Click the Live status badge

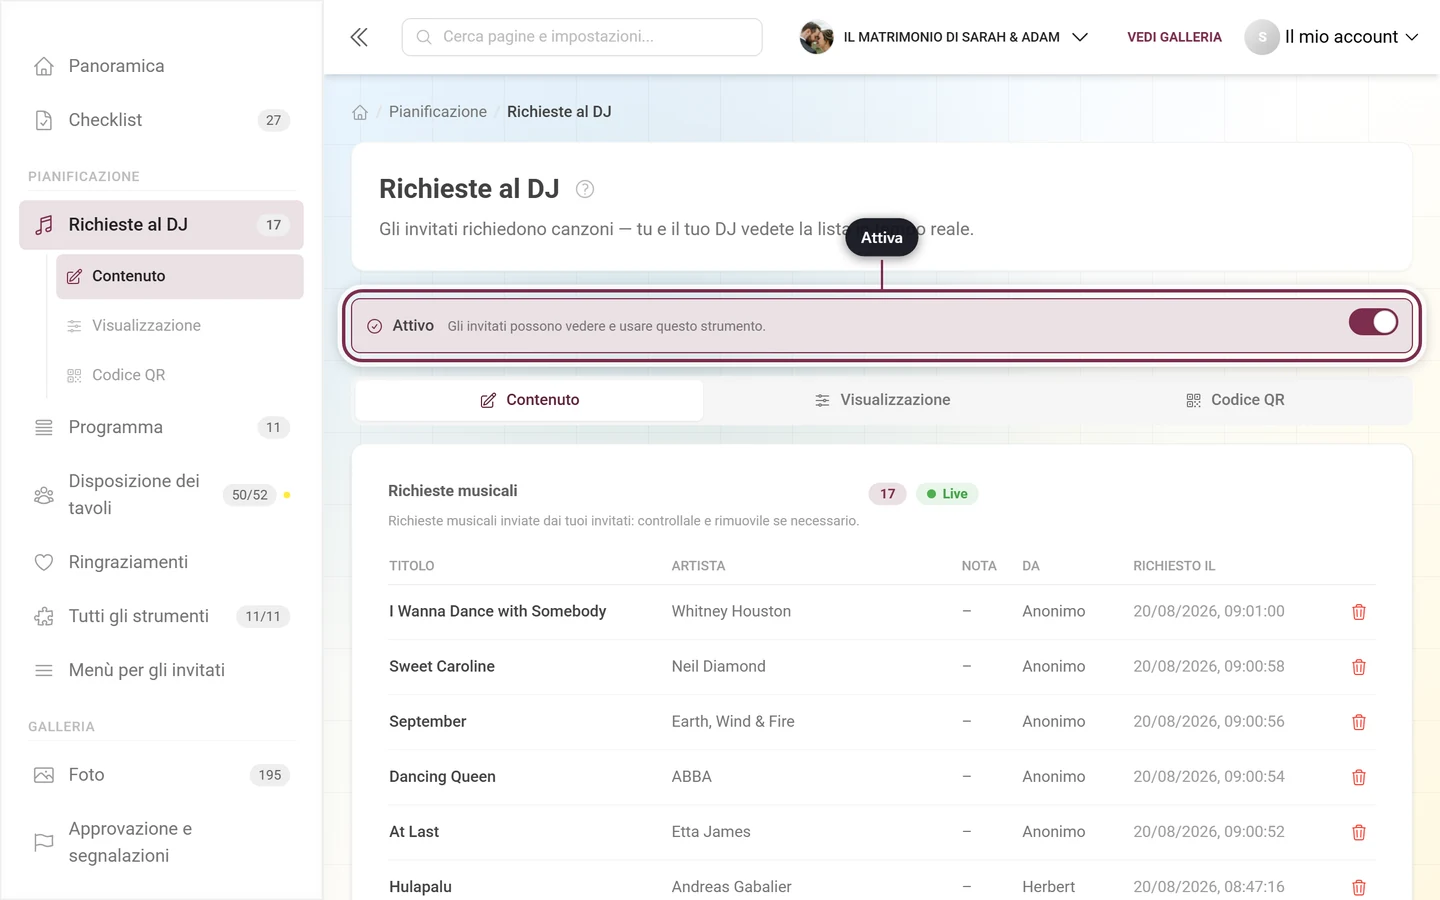point(947,494)
